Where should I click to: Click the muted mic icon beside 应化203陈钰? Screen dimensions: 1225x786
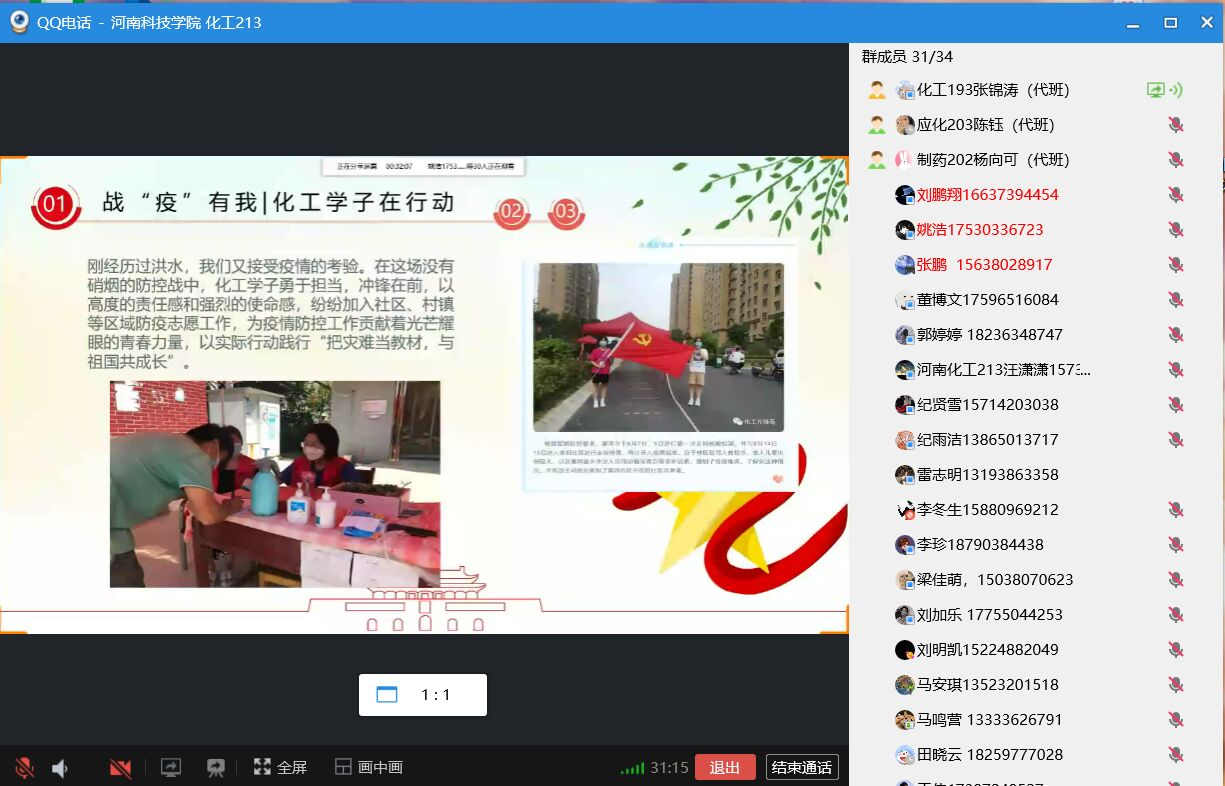(x=1176, y=125)
